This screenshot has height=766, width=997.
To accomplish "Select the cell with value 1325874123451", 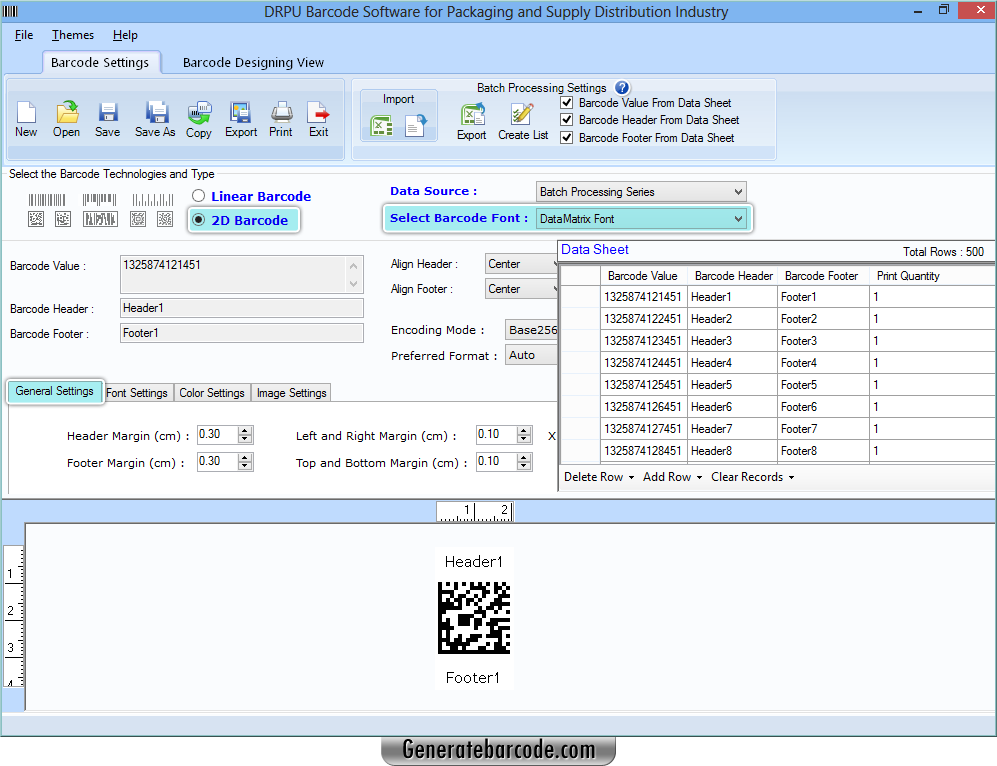I will [x=643, y=341].
